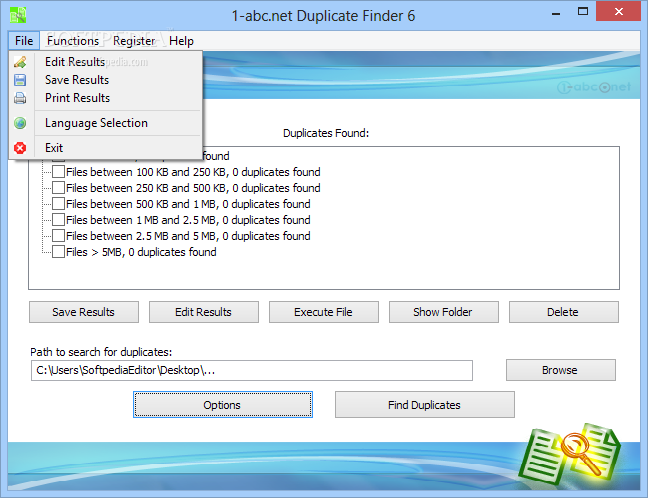Maximize the Duplicate Finder window
Viewport: 648px width, 498px height.
click(583, 12)
